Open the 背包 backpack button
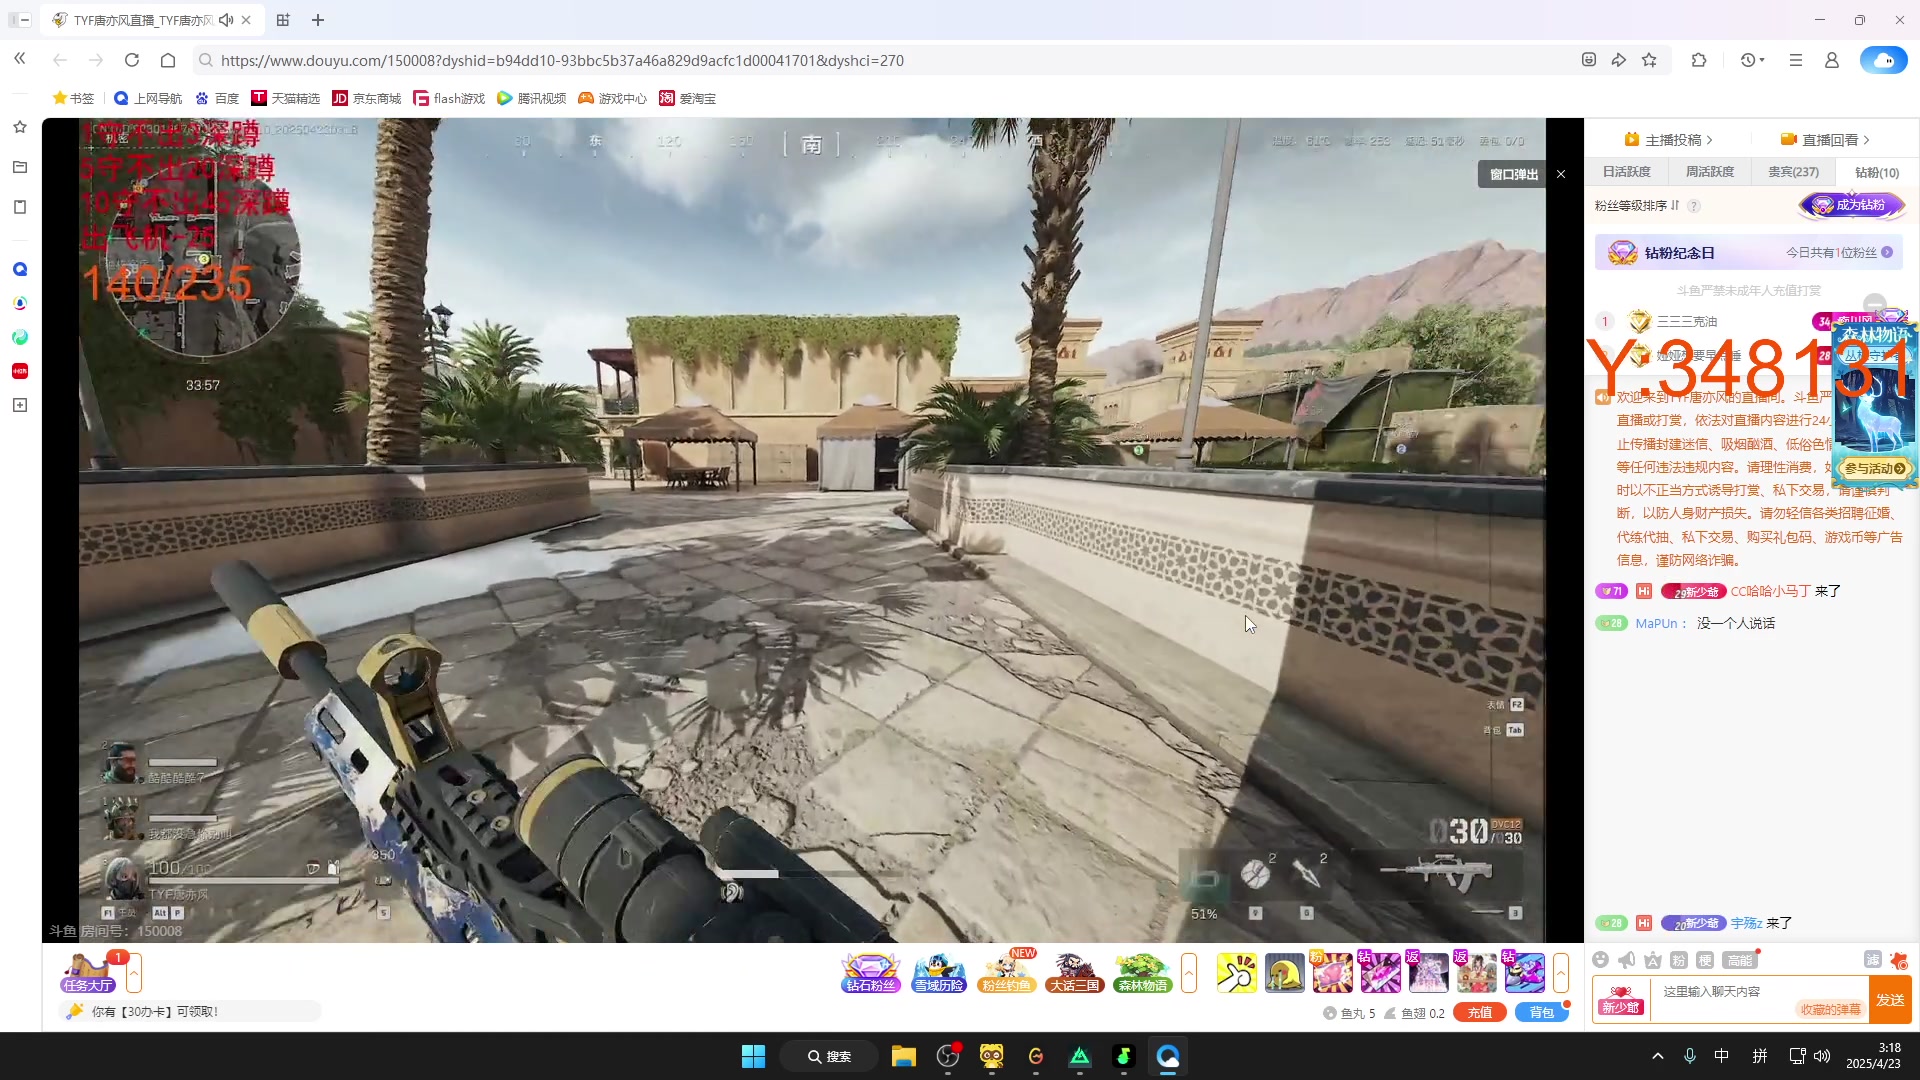Screen dimensions: 1920x1080 coord(1541,1013)
